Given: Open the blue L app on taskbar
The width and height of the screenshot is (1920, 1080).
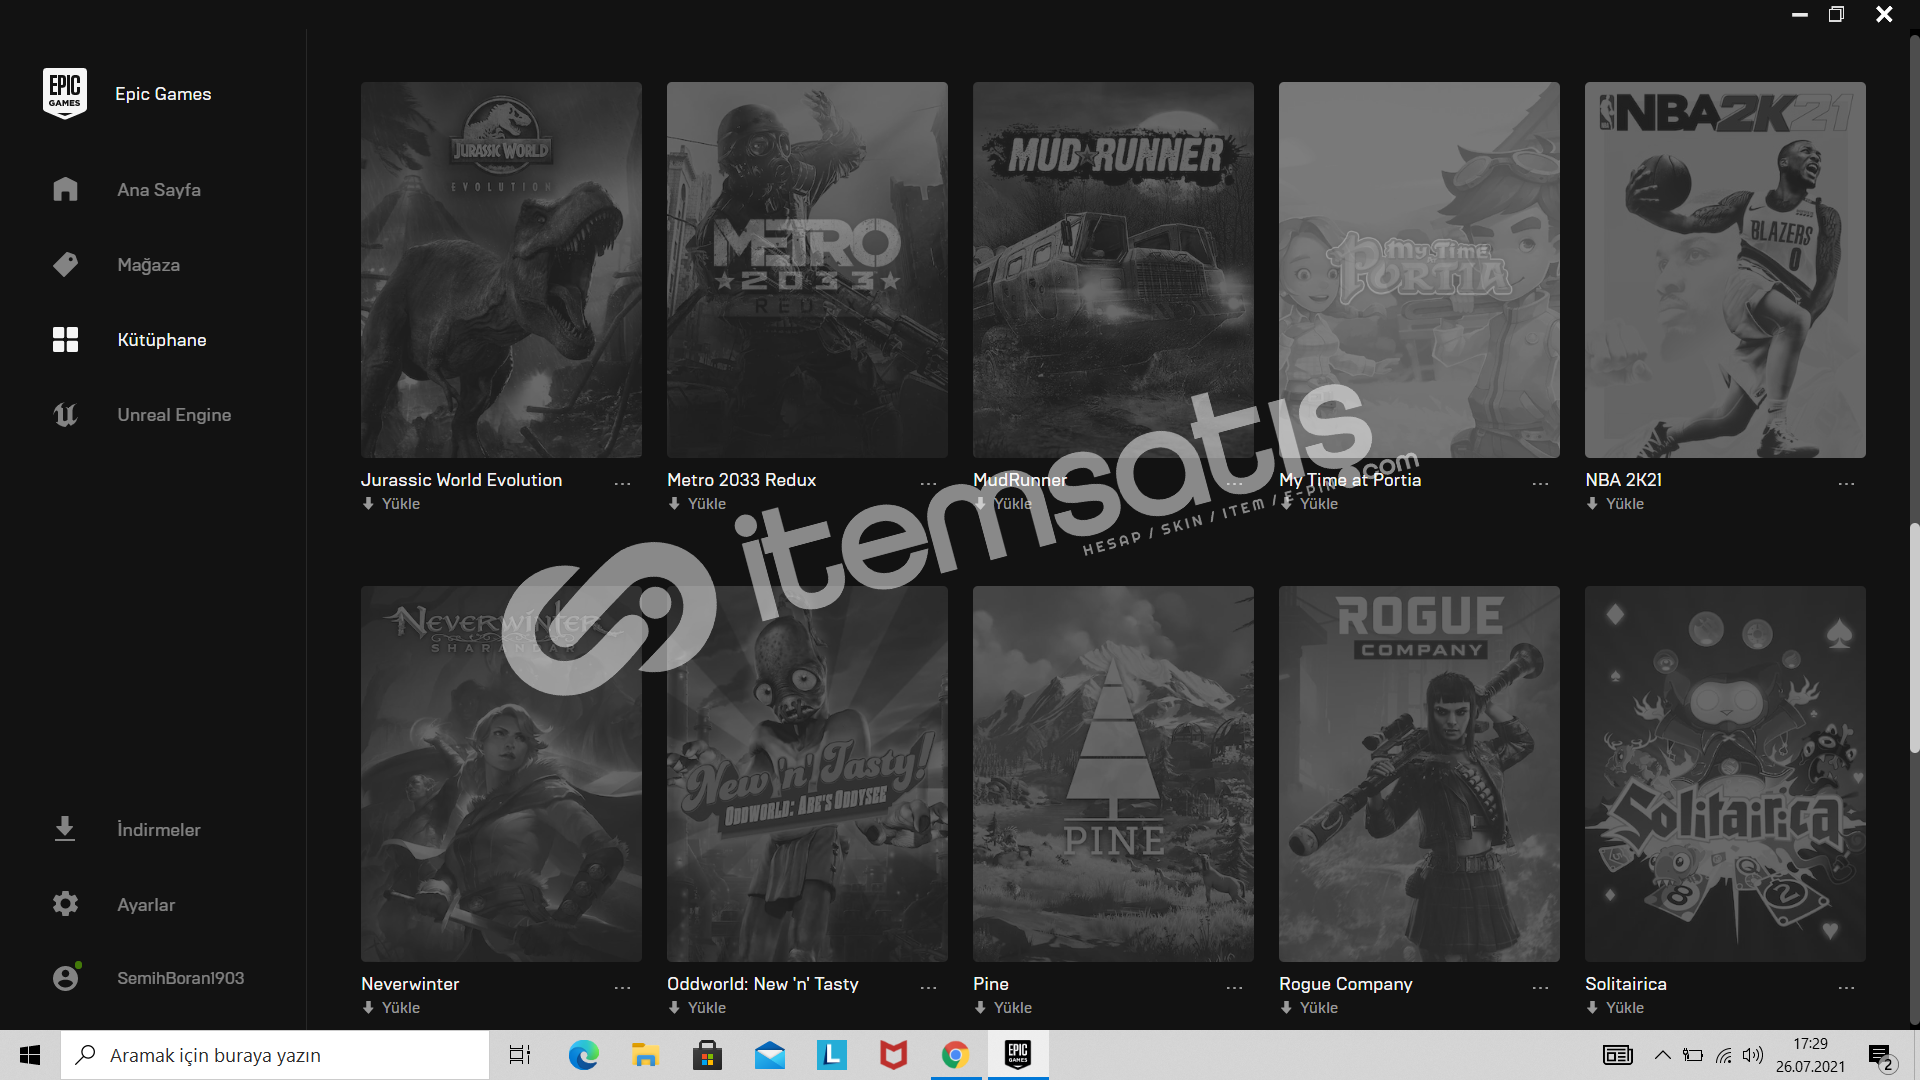Looking at the screenshot, I should pos(831,1055).
